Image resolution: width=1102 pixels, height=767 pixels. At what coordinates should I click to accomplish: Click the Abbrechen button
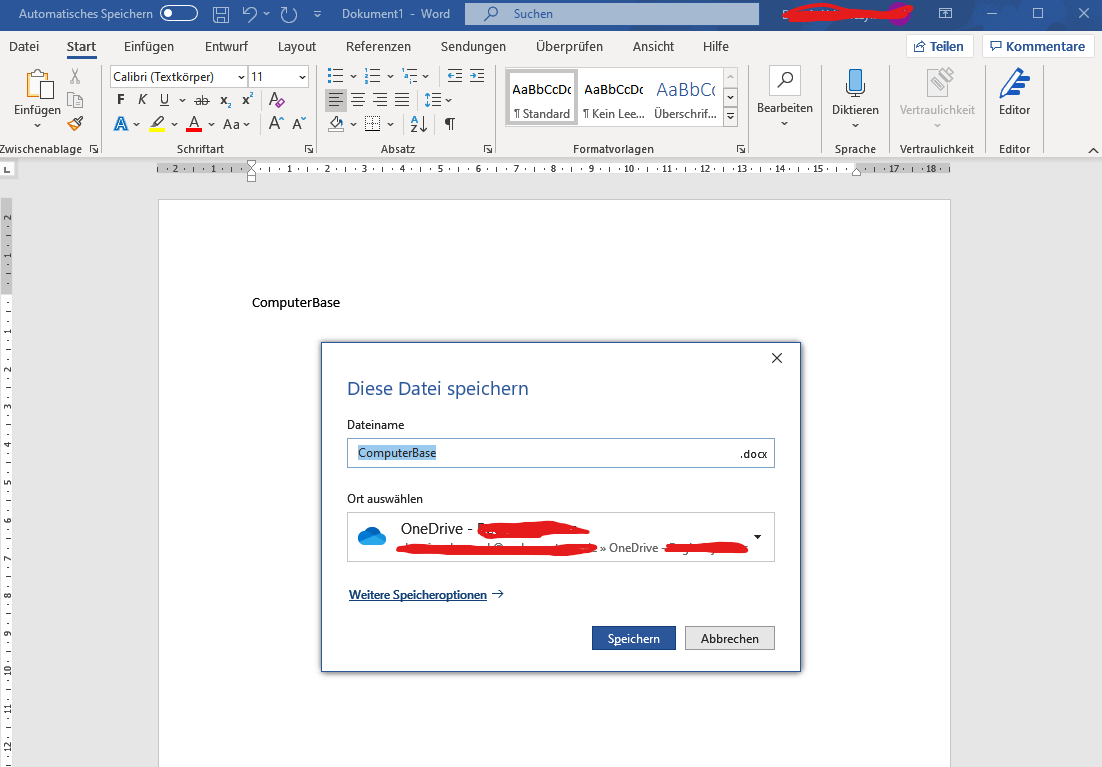(x=730, y=638)
